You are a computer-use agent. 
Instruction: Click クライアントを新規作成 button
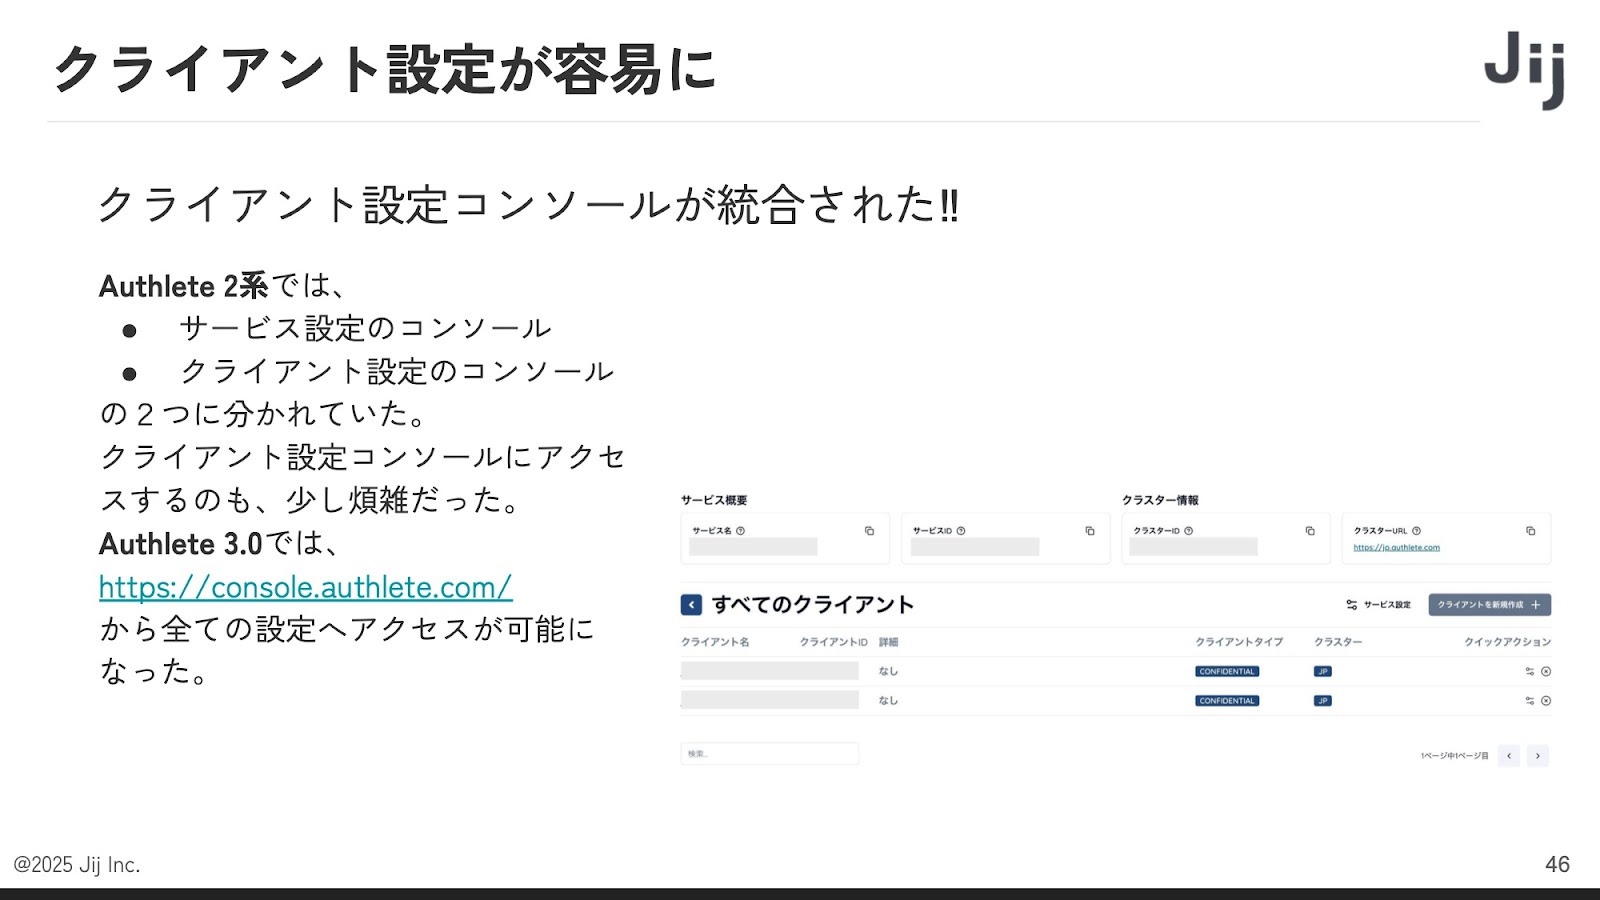tap(1490, 605)
